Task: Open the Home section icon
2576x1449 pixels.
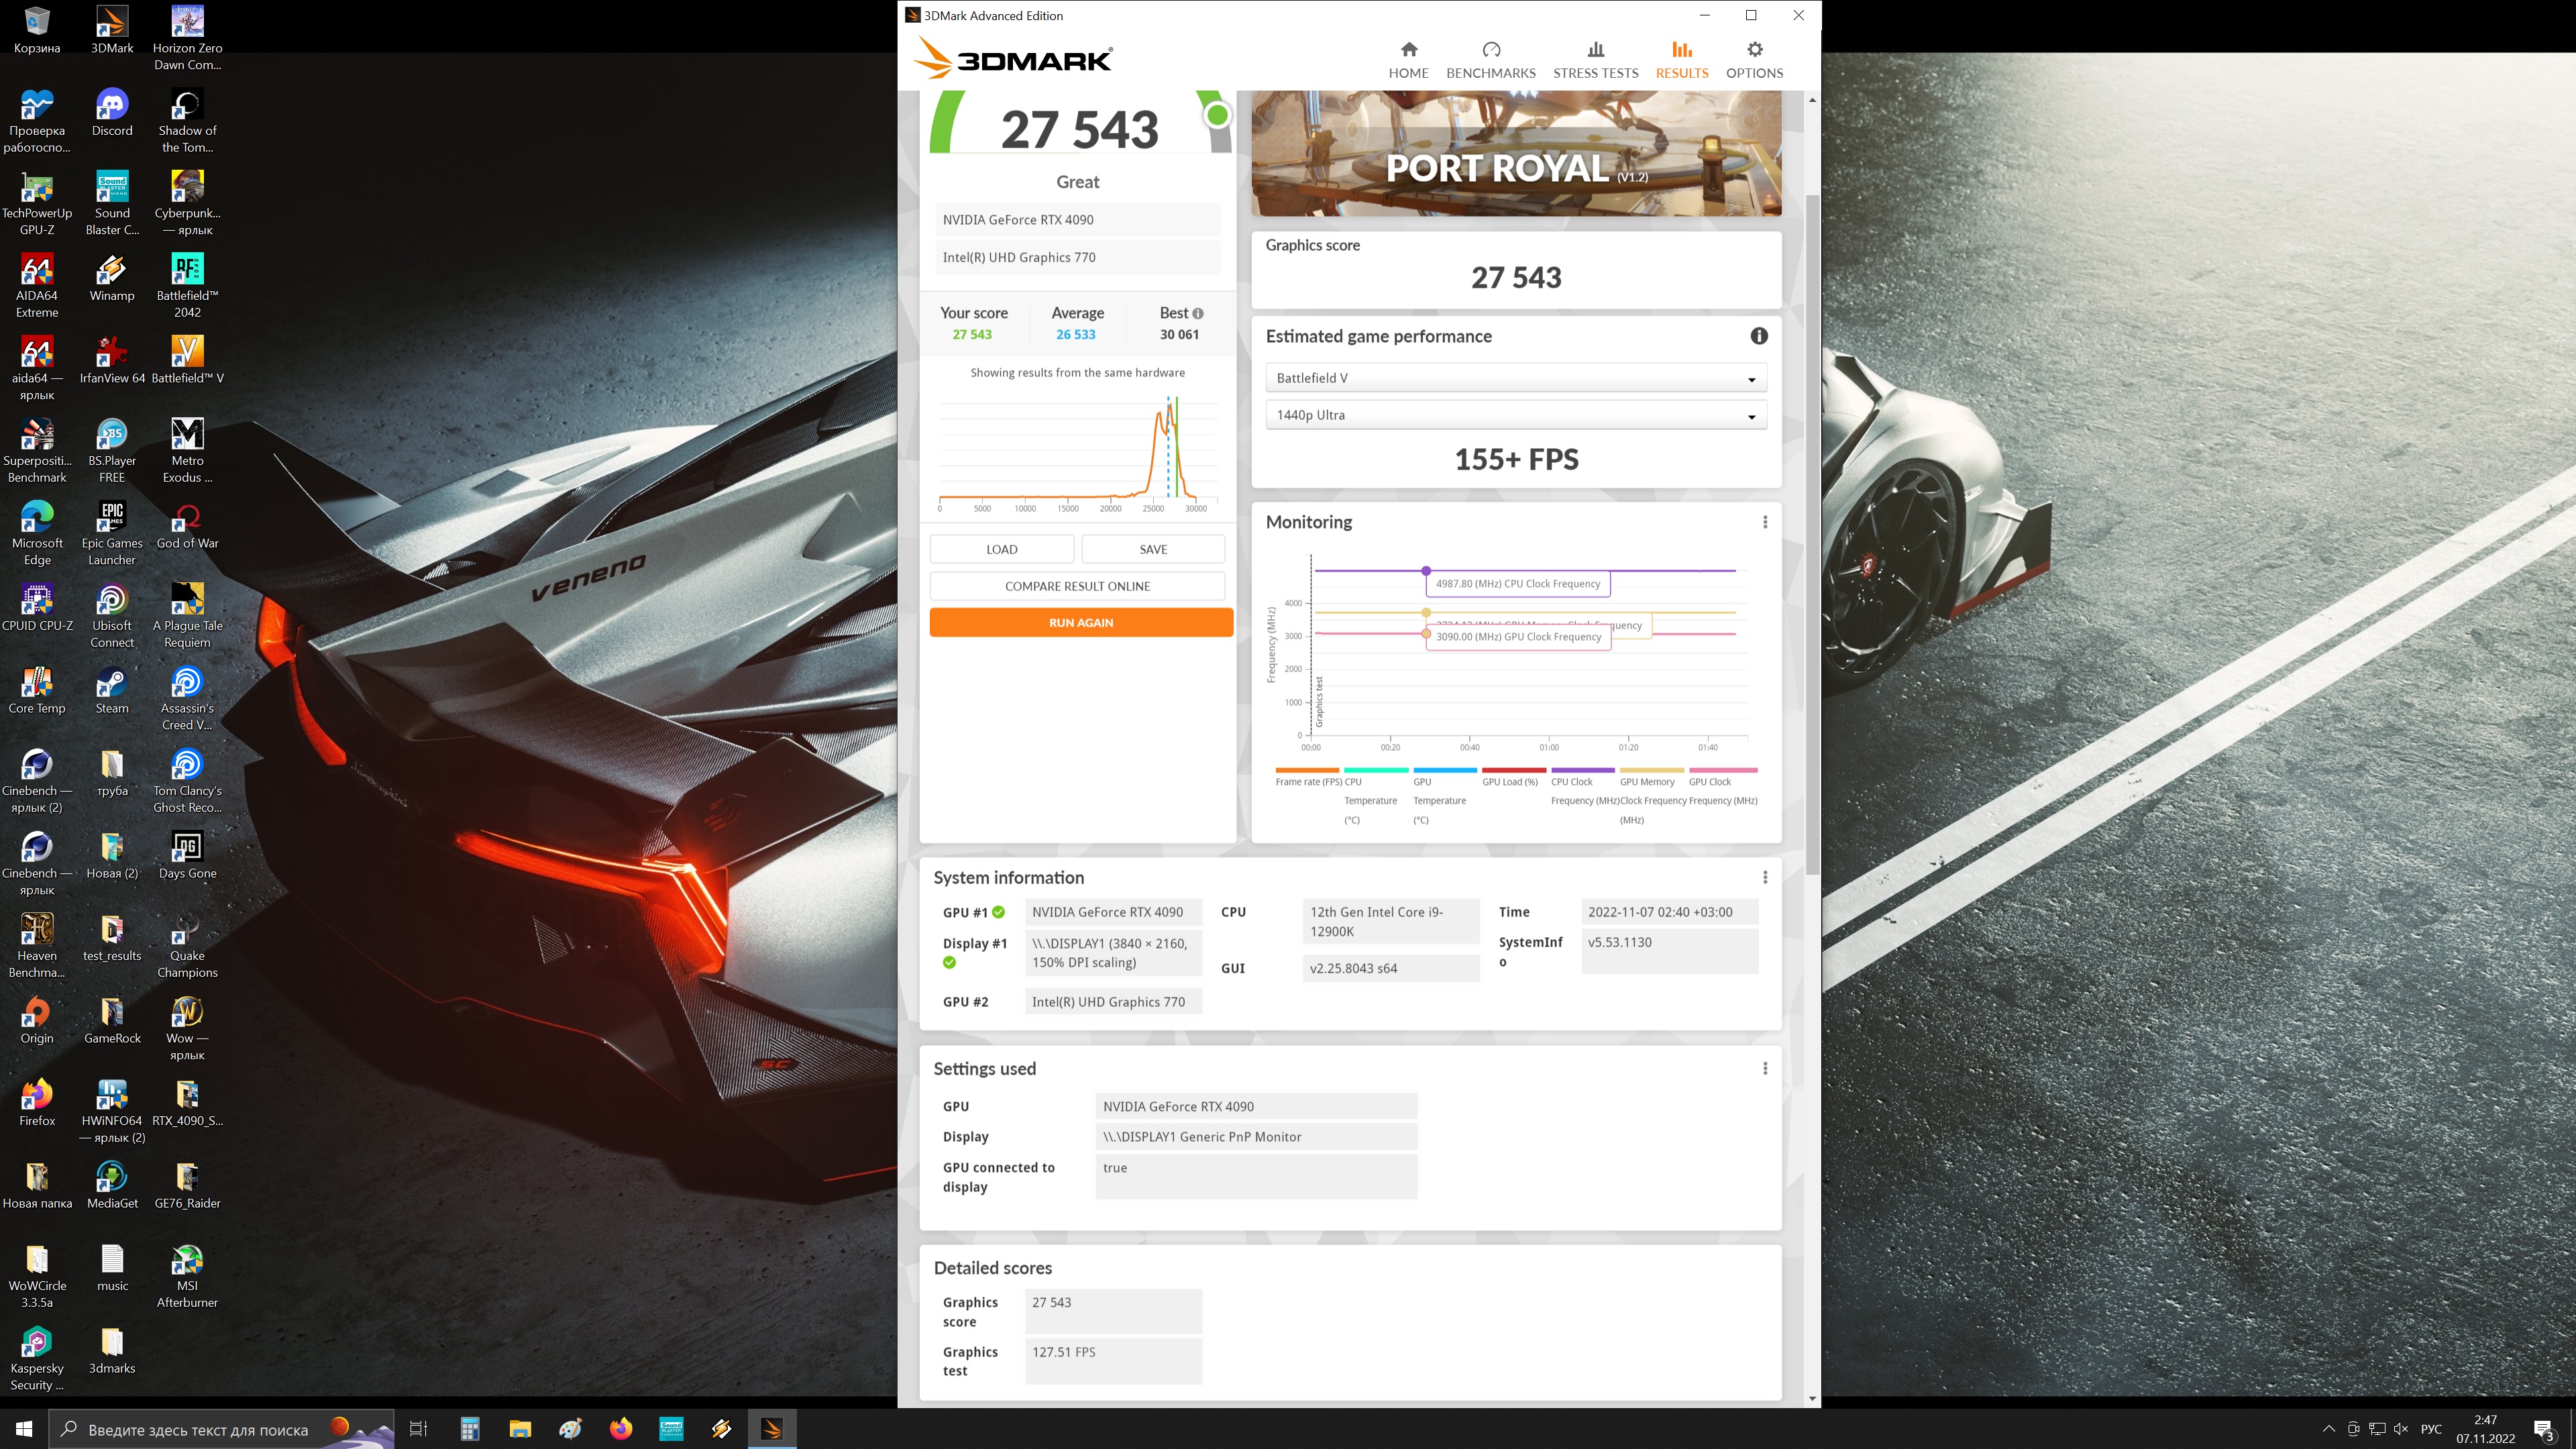Action: tap(1408, 50)
